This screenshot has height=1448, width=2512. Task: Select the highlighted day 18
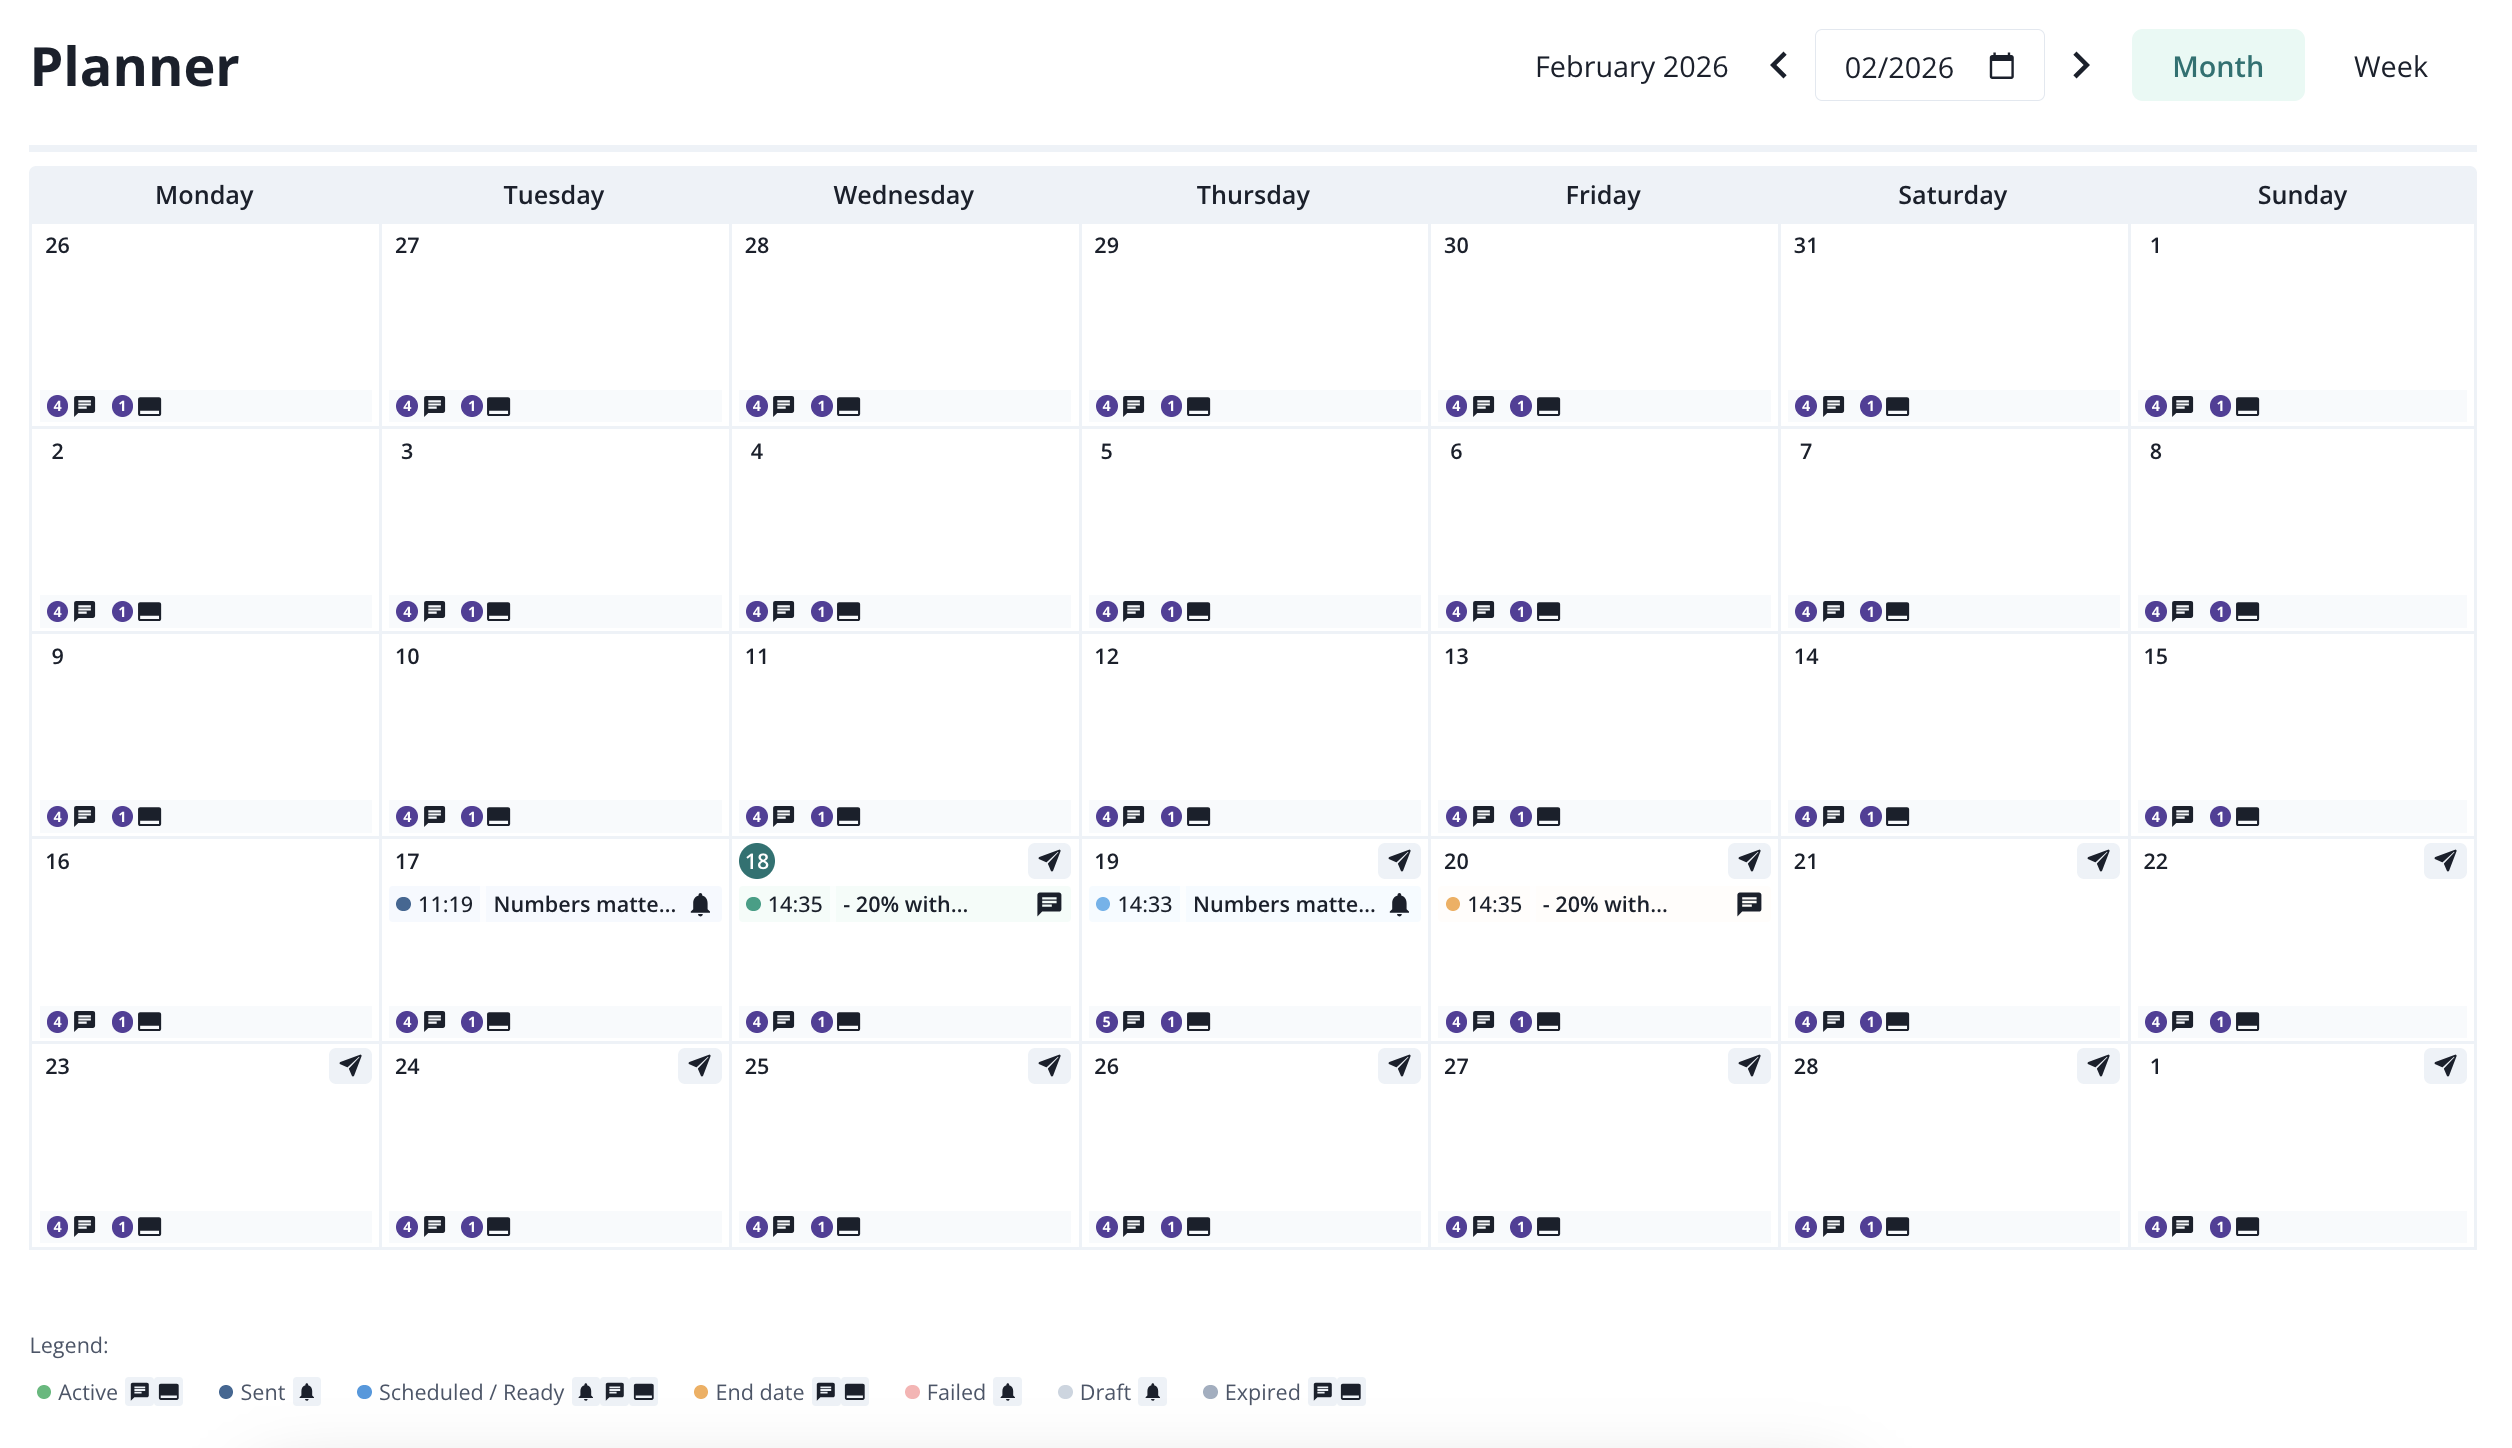(x=757, y=861)
